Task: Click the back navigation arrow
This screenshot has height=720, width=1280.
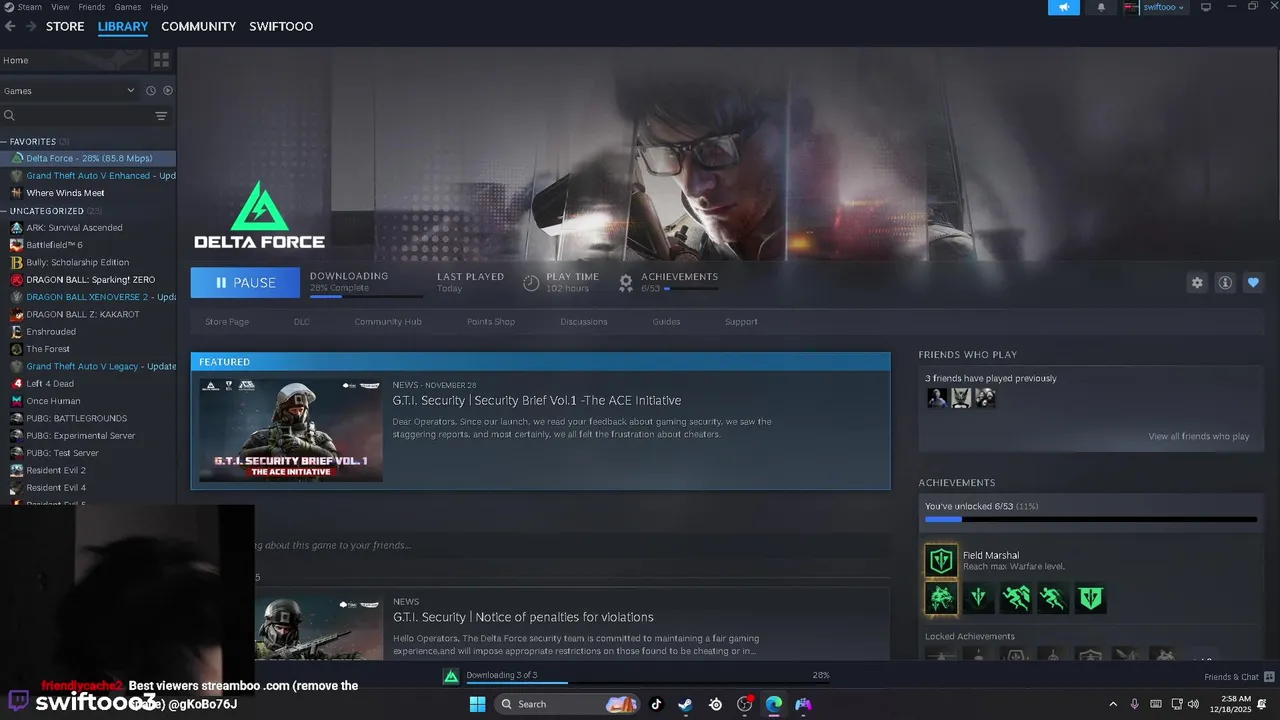Action: tap(10, 26)
